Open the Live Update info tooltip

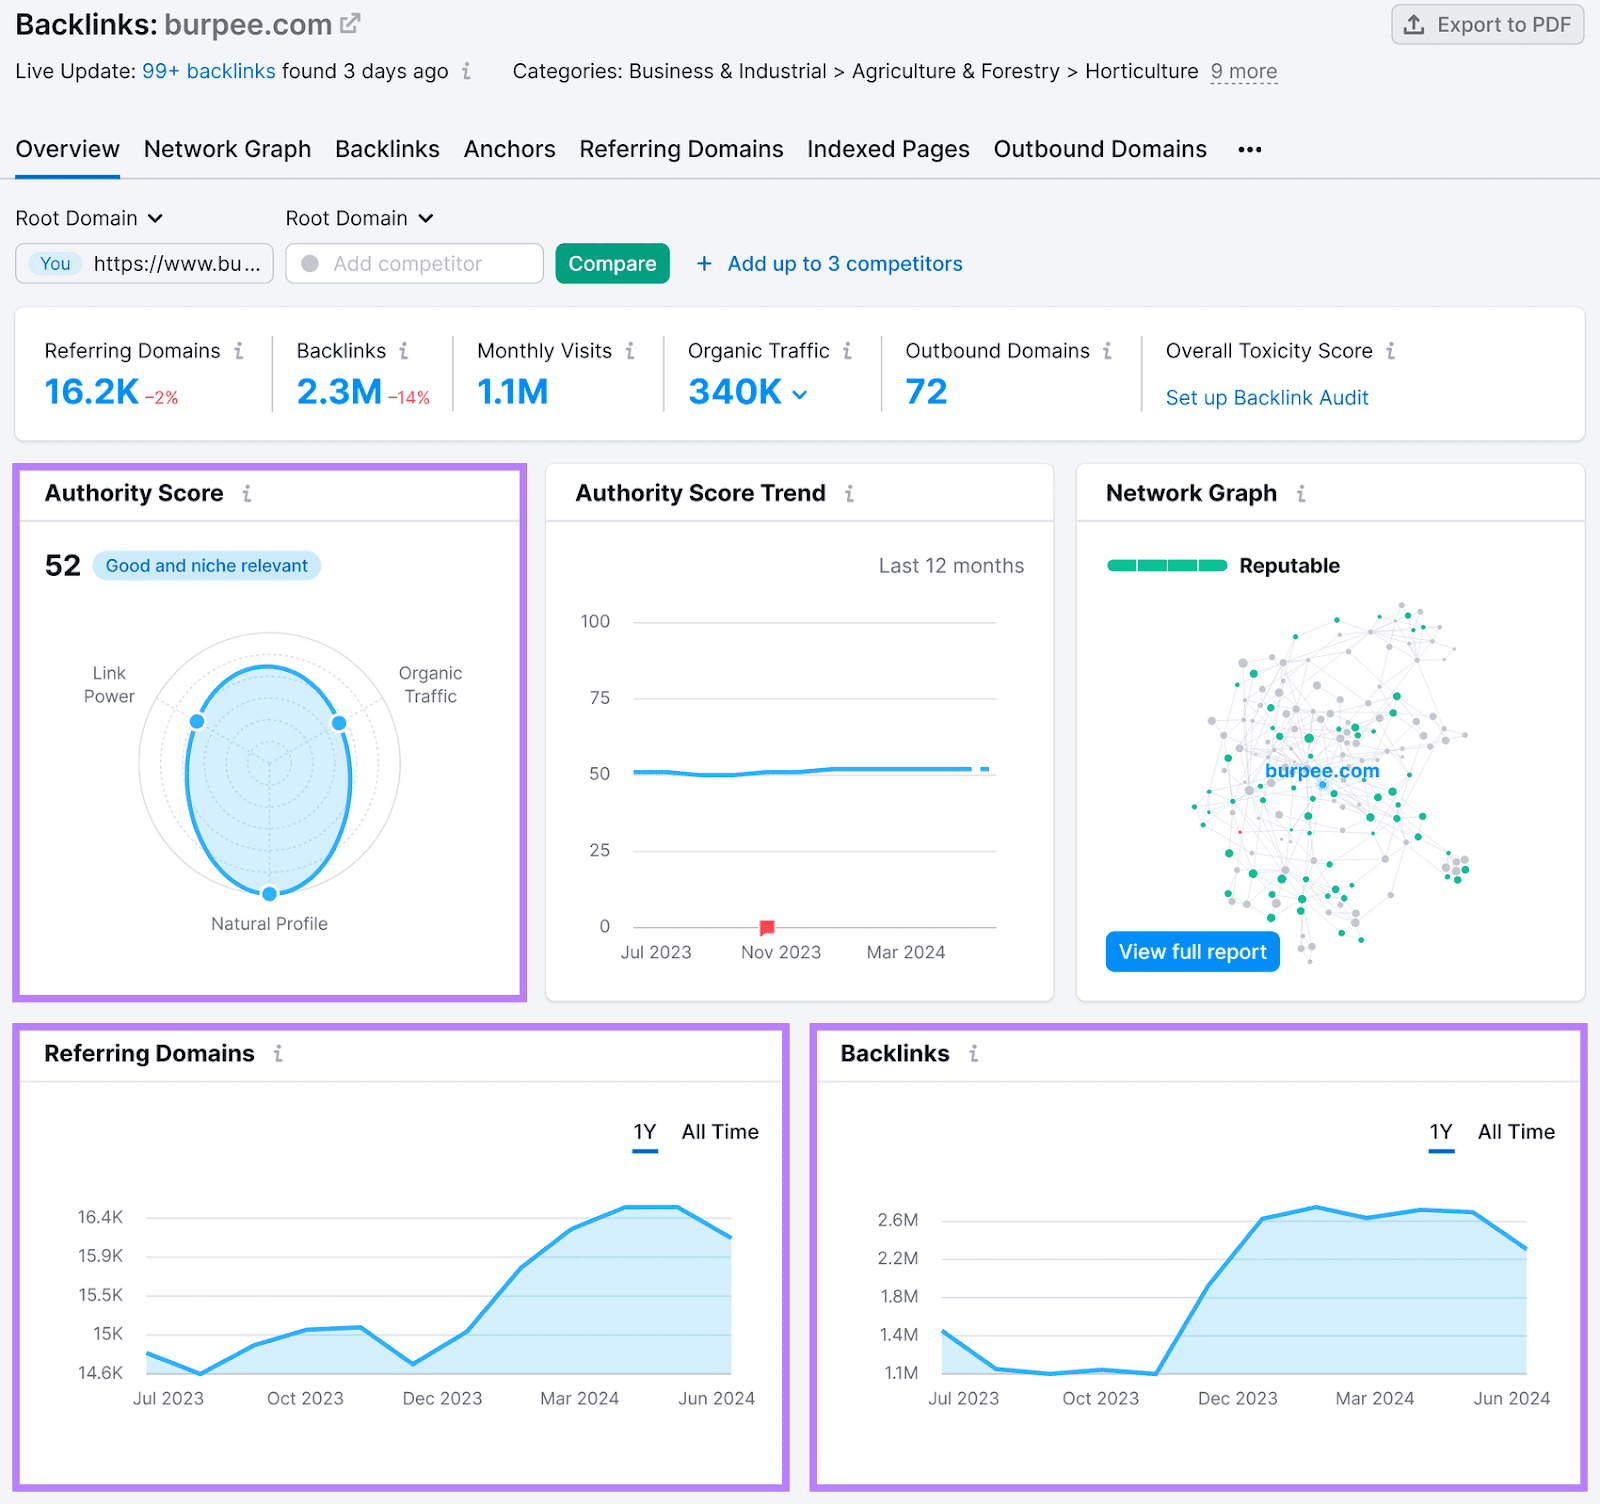tap(466, 71)
